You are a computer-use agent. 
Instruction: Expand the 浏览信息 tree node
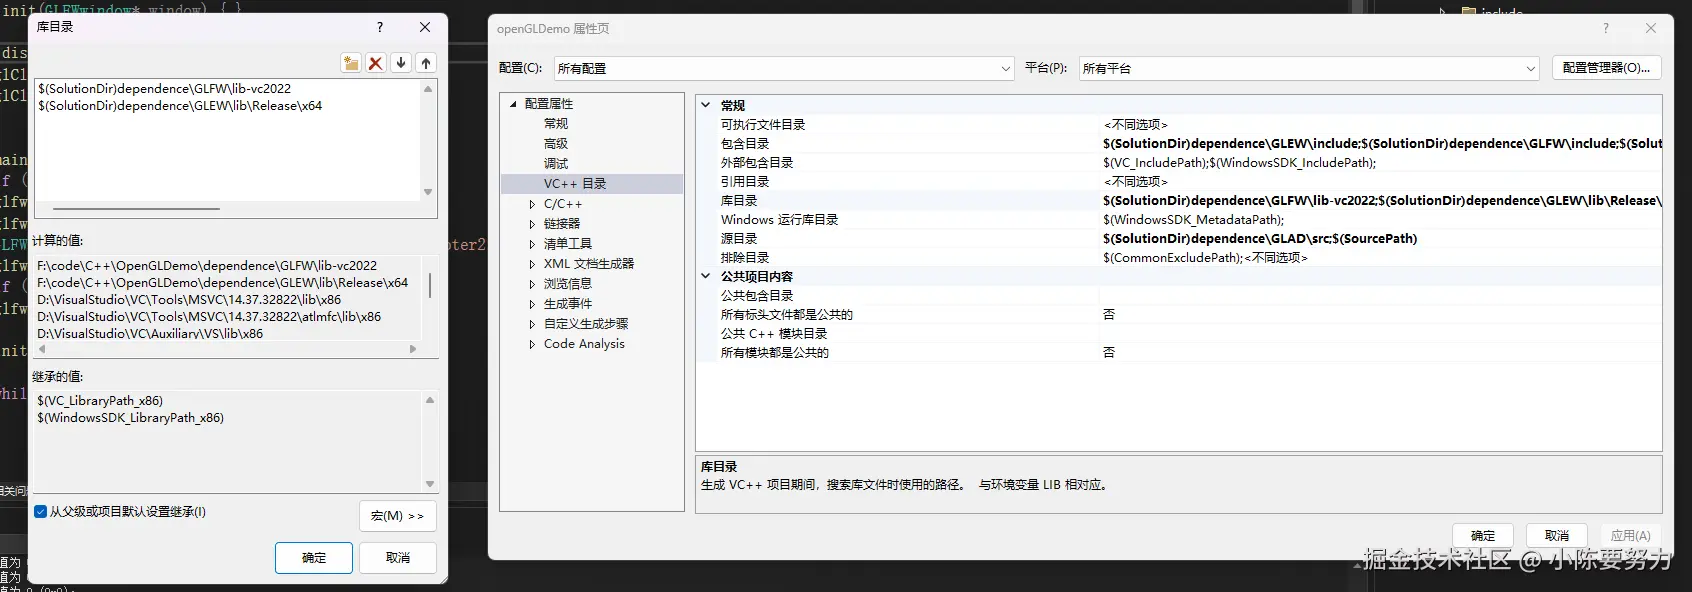(532, 284)
